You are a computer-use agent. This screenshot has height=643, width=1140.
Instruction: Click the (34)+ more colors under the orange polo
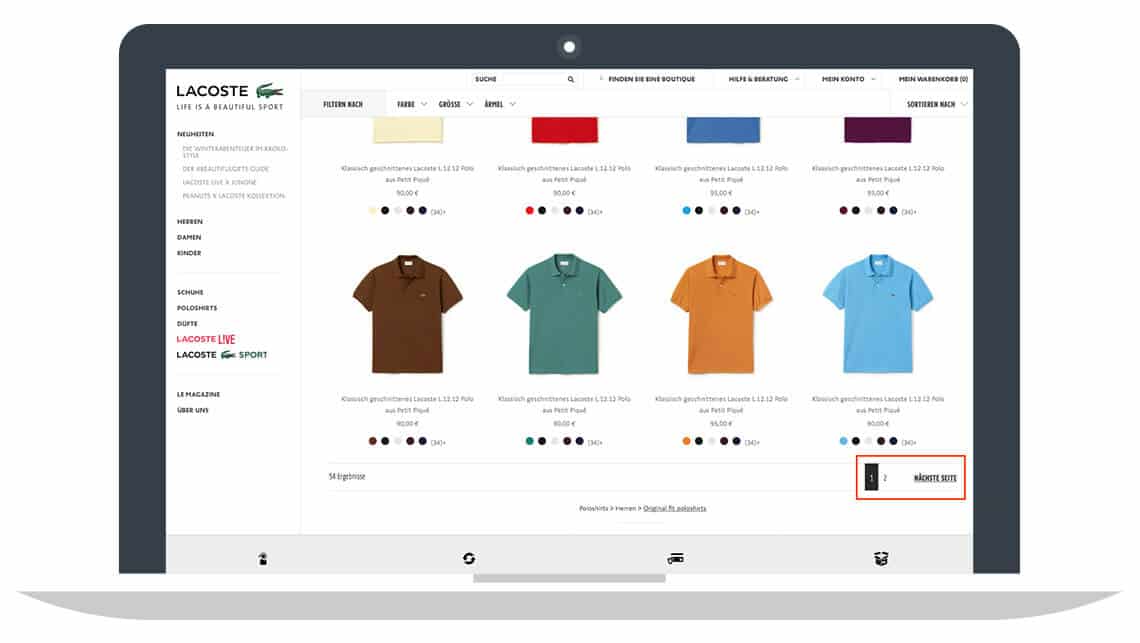coord(752,442)
